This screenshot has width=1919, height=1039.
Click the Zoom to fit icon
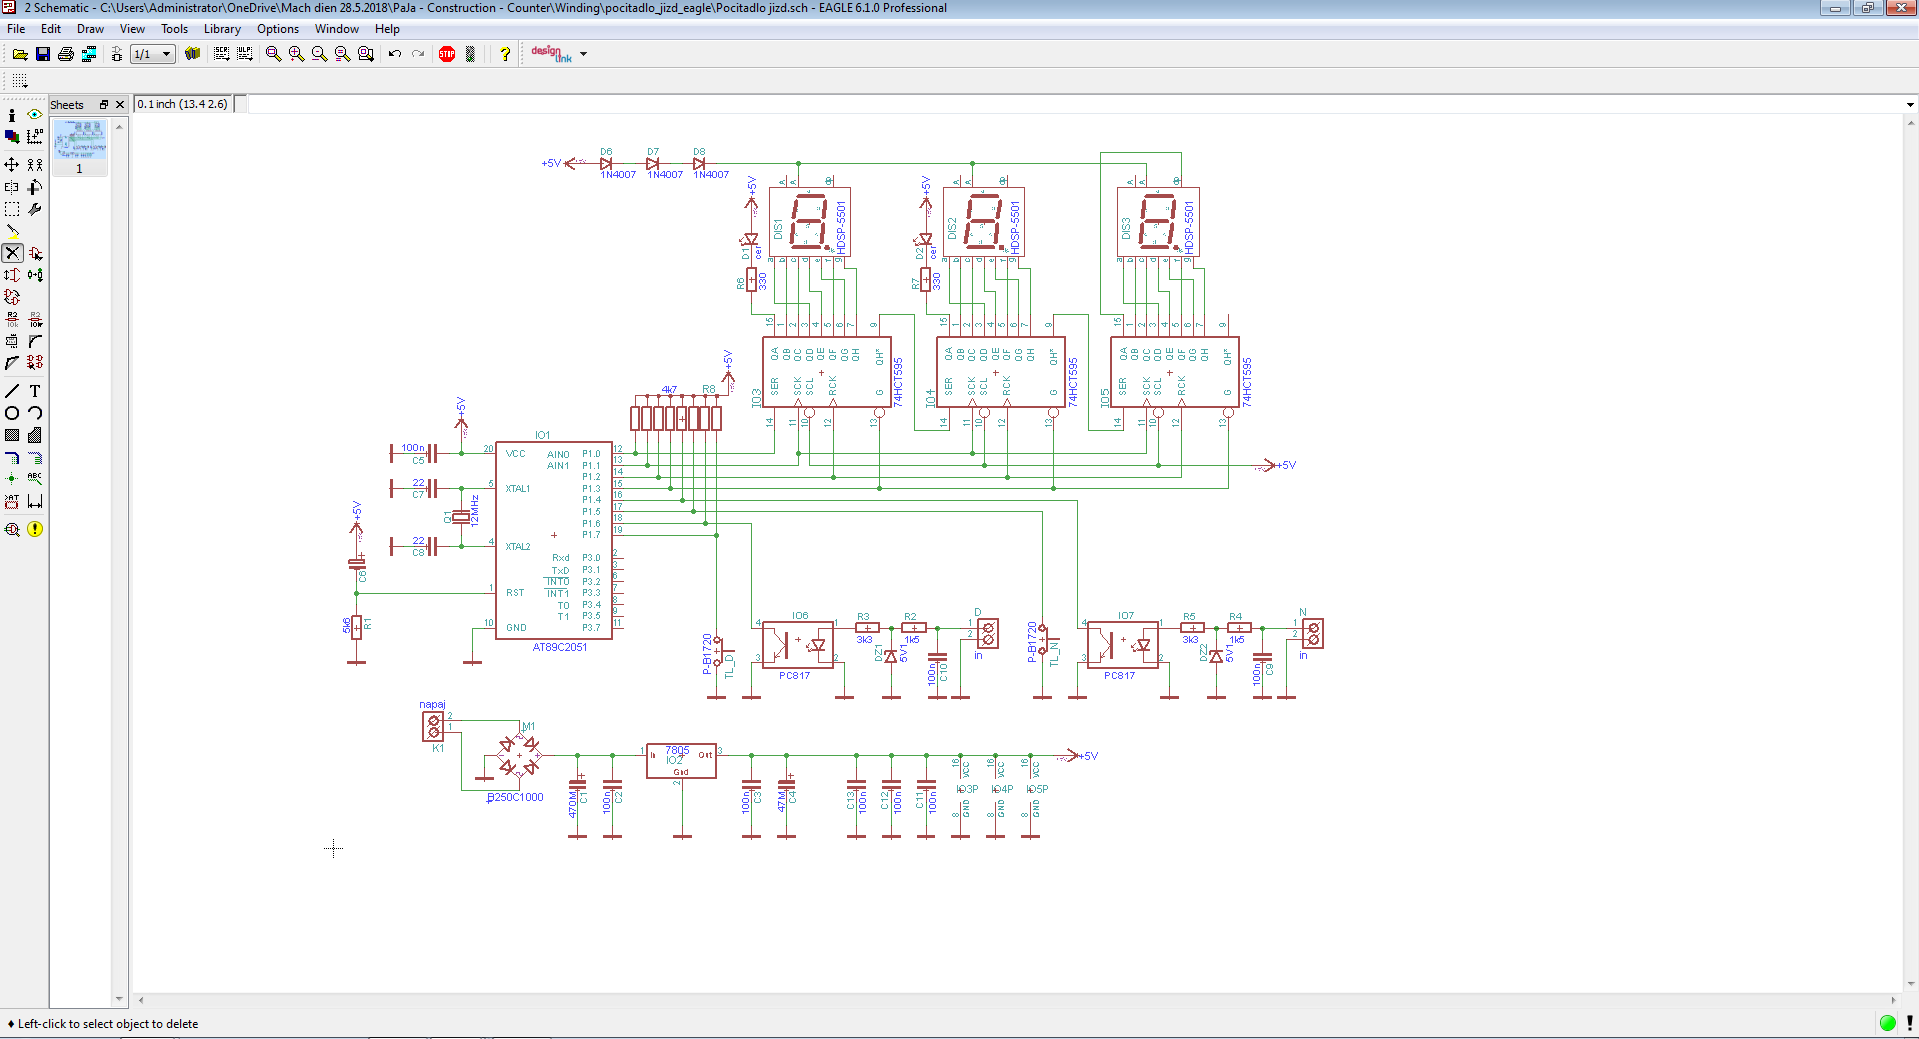point(273,54)
